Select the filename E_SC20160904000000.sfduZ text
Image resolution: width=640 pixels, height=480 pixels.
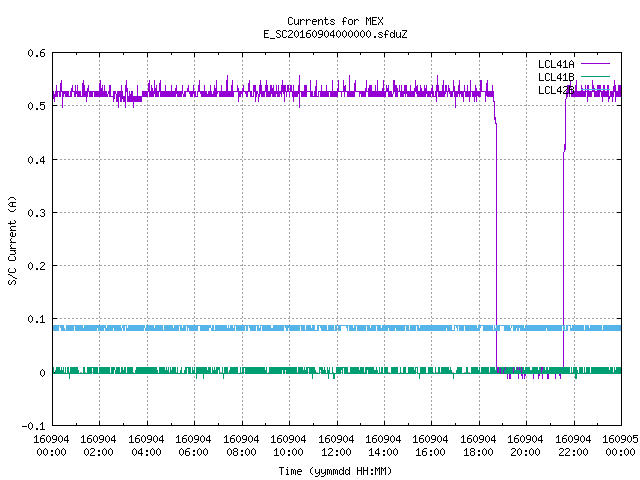[335, 34]
